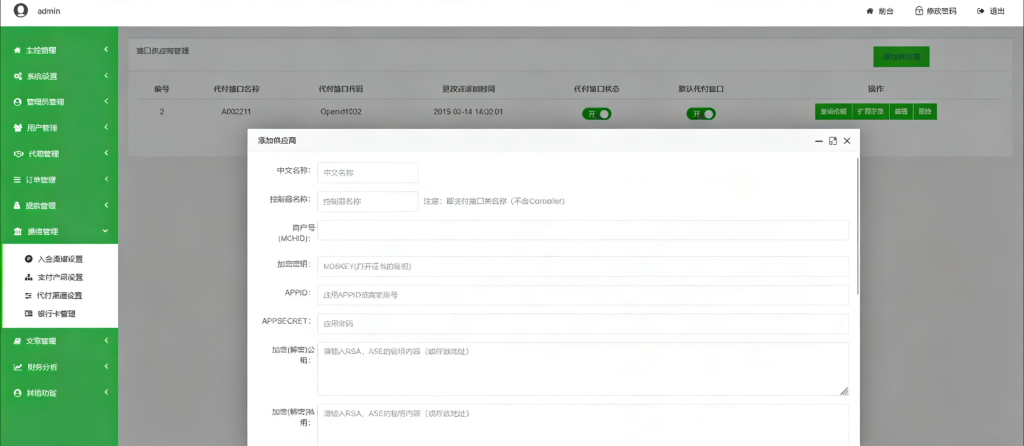The height and width of the screenshot is (446, 1024).
Task: Open the 支付产品设置 submenu item
Action: tap(60, 277)
